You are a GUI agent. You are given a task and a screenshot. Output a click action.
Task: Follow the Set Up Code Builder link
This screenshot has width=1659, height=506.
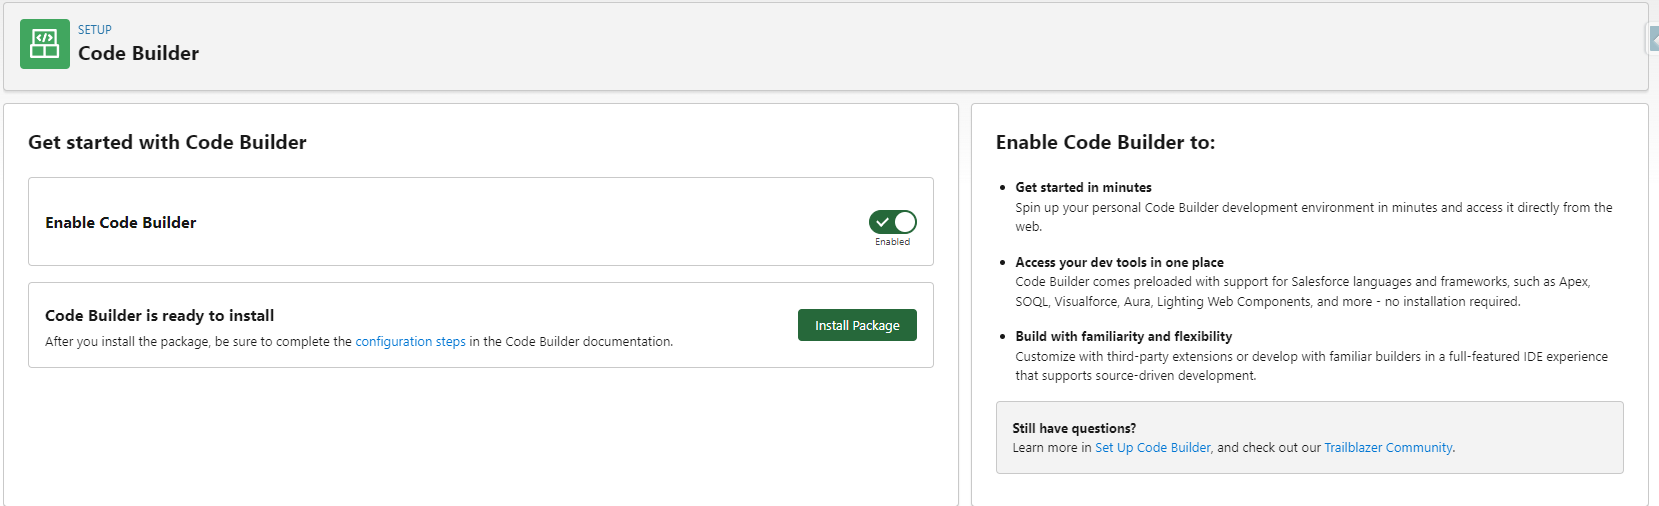[x=1152, y=448]
